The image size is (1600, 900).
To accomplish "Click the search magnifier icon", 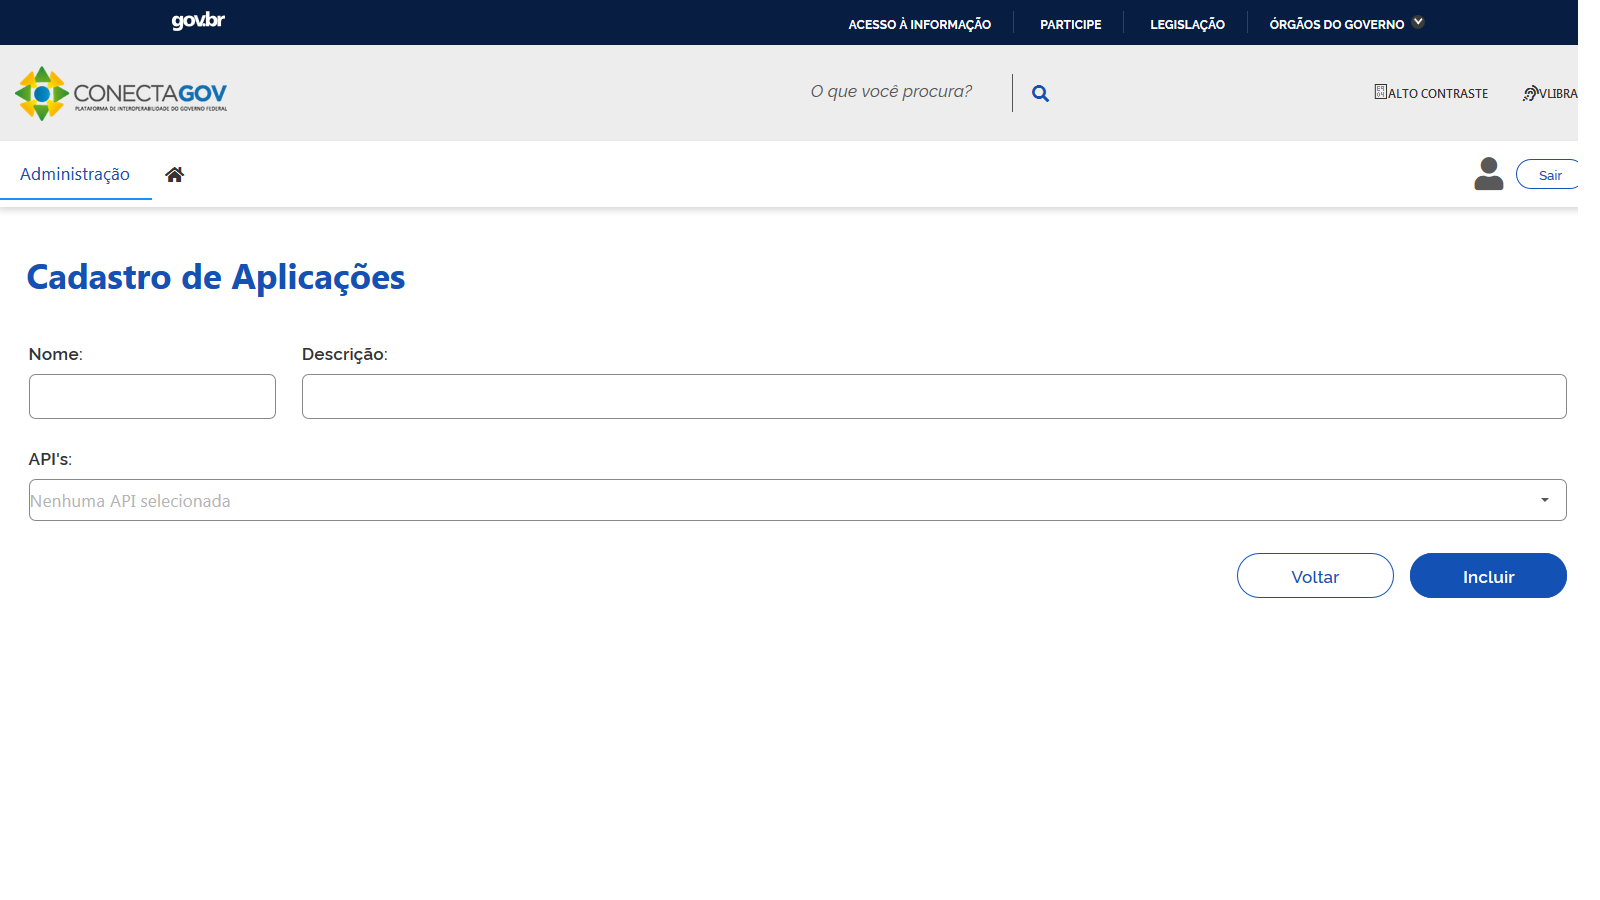I will (1040, 93).
